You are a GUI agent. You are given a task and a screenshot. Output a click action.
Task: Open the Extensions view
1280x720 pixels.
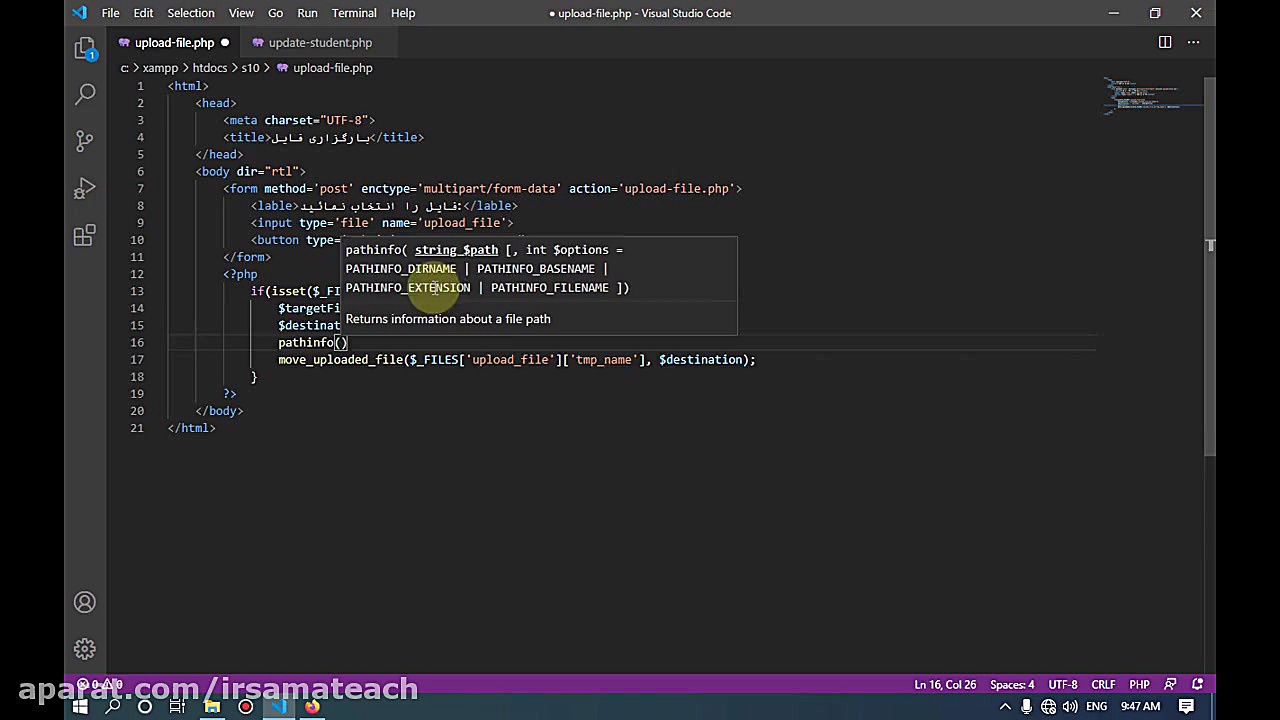pos(85,236)
